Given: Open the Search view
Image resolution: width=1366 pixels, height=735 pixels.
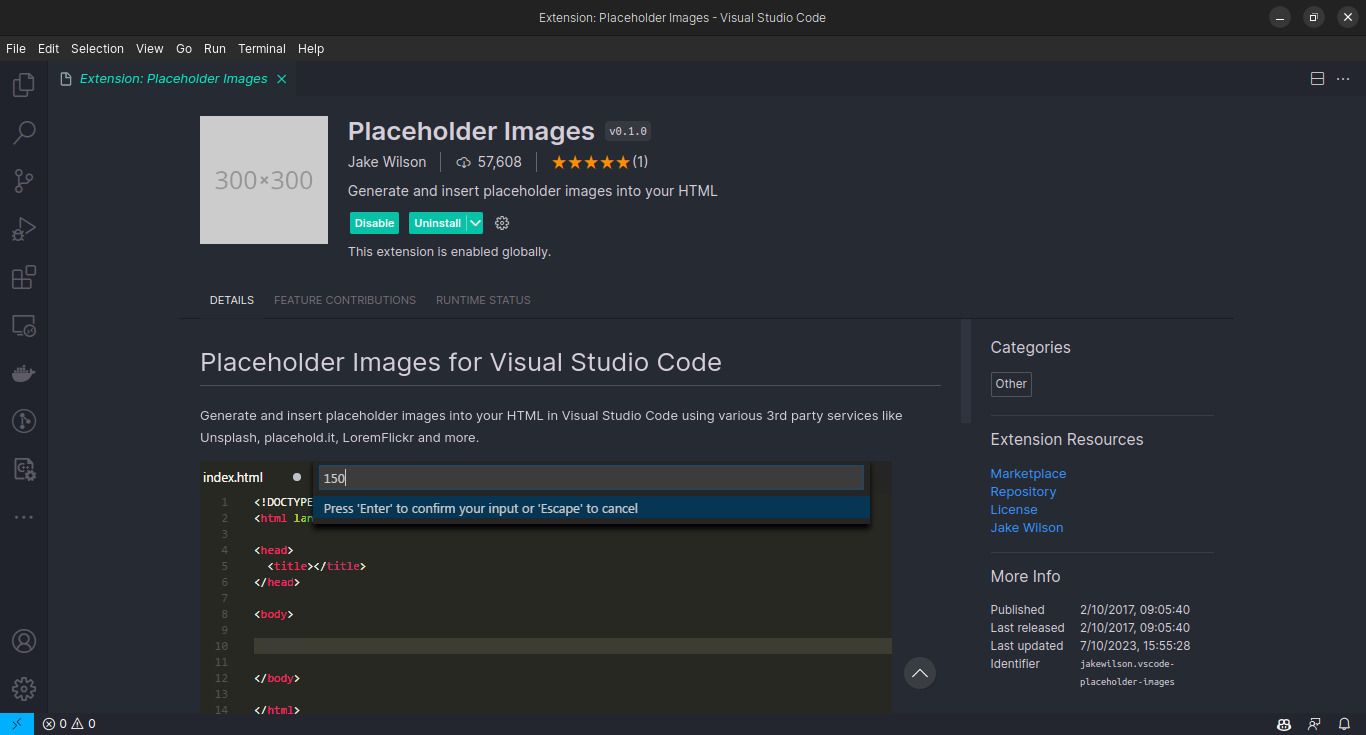Looking at the screenshot, I should tap(23, 132).
